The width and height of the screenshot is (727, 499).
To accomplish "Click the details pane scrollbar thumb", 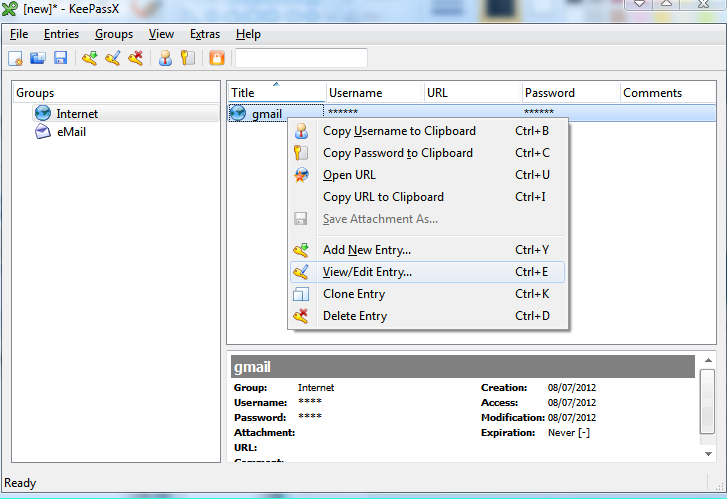I will 708,402.
